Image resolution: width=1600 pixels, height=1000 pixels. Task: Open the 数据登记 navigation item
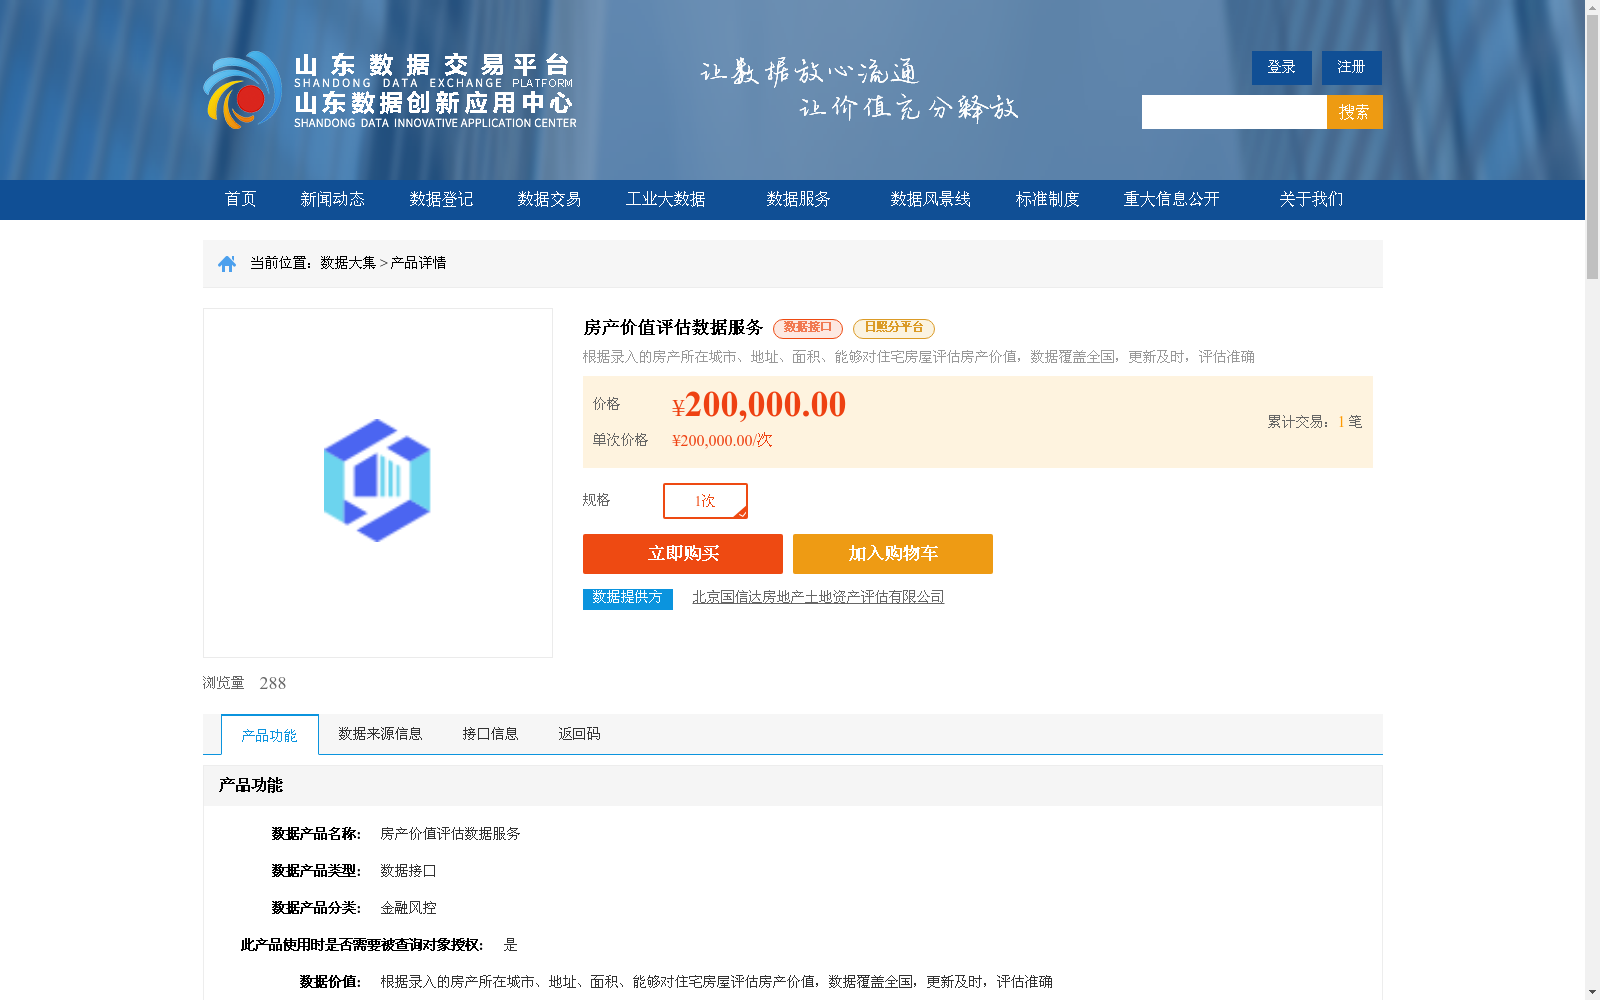click(x=441, y=199)
